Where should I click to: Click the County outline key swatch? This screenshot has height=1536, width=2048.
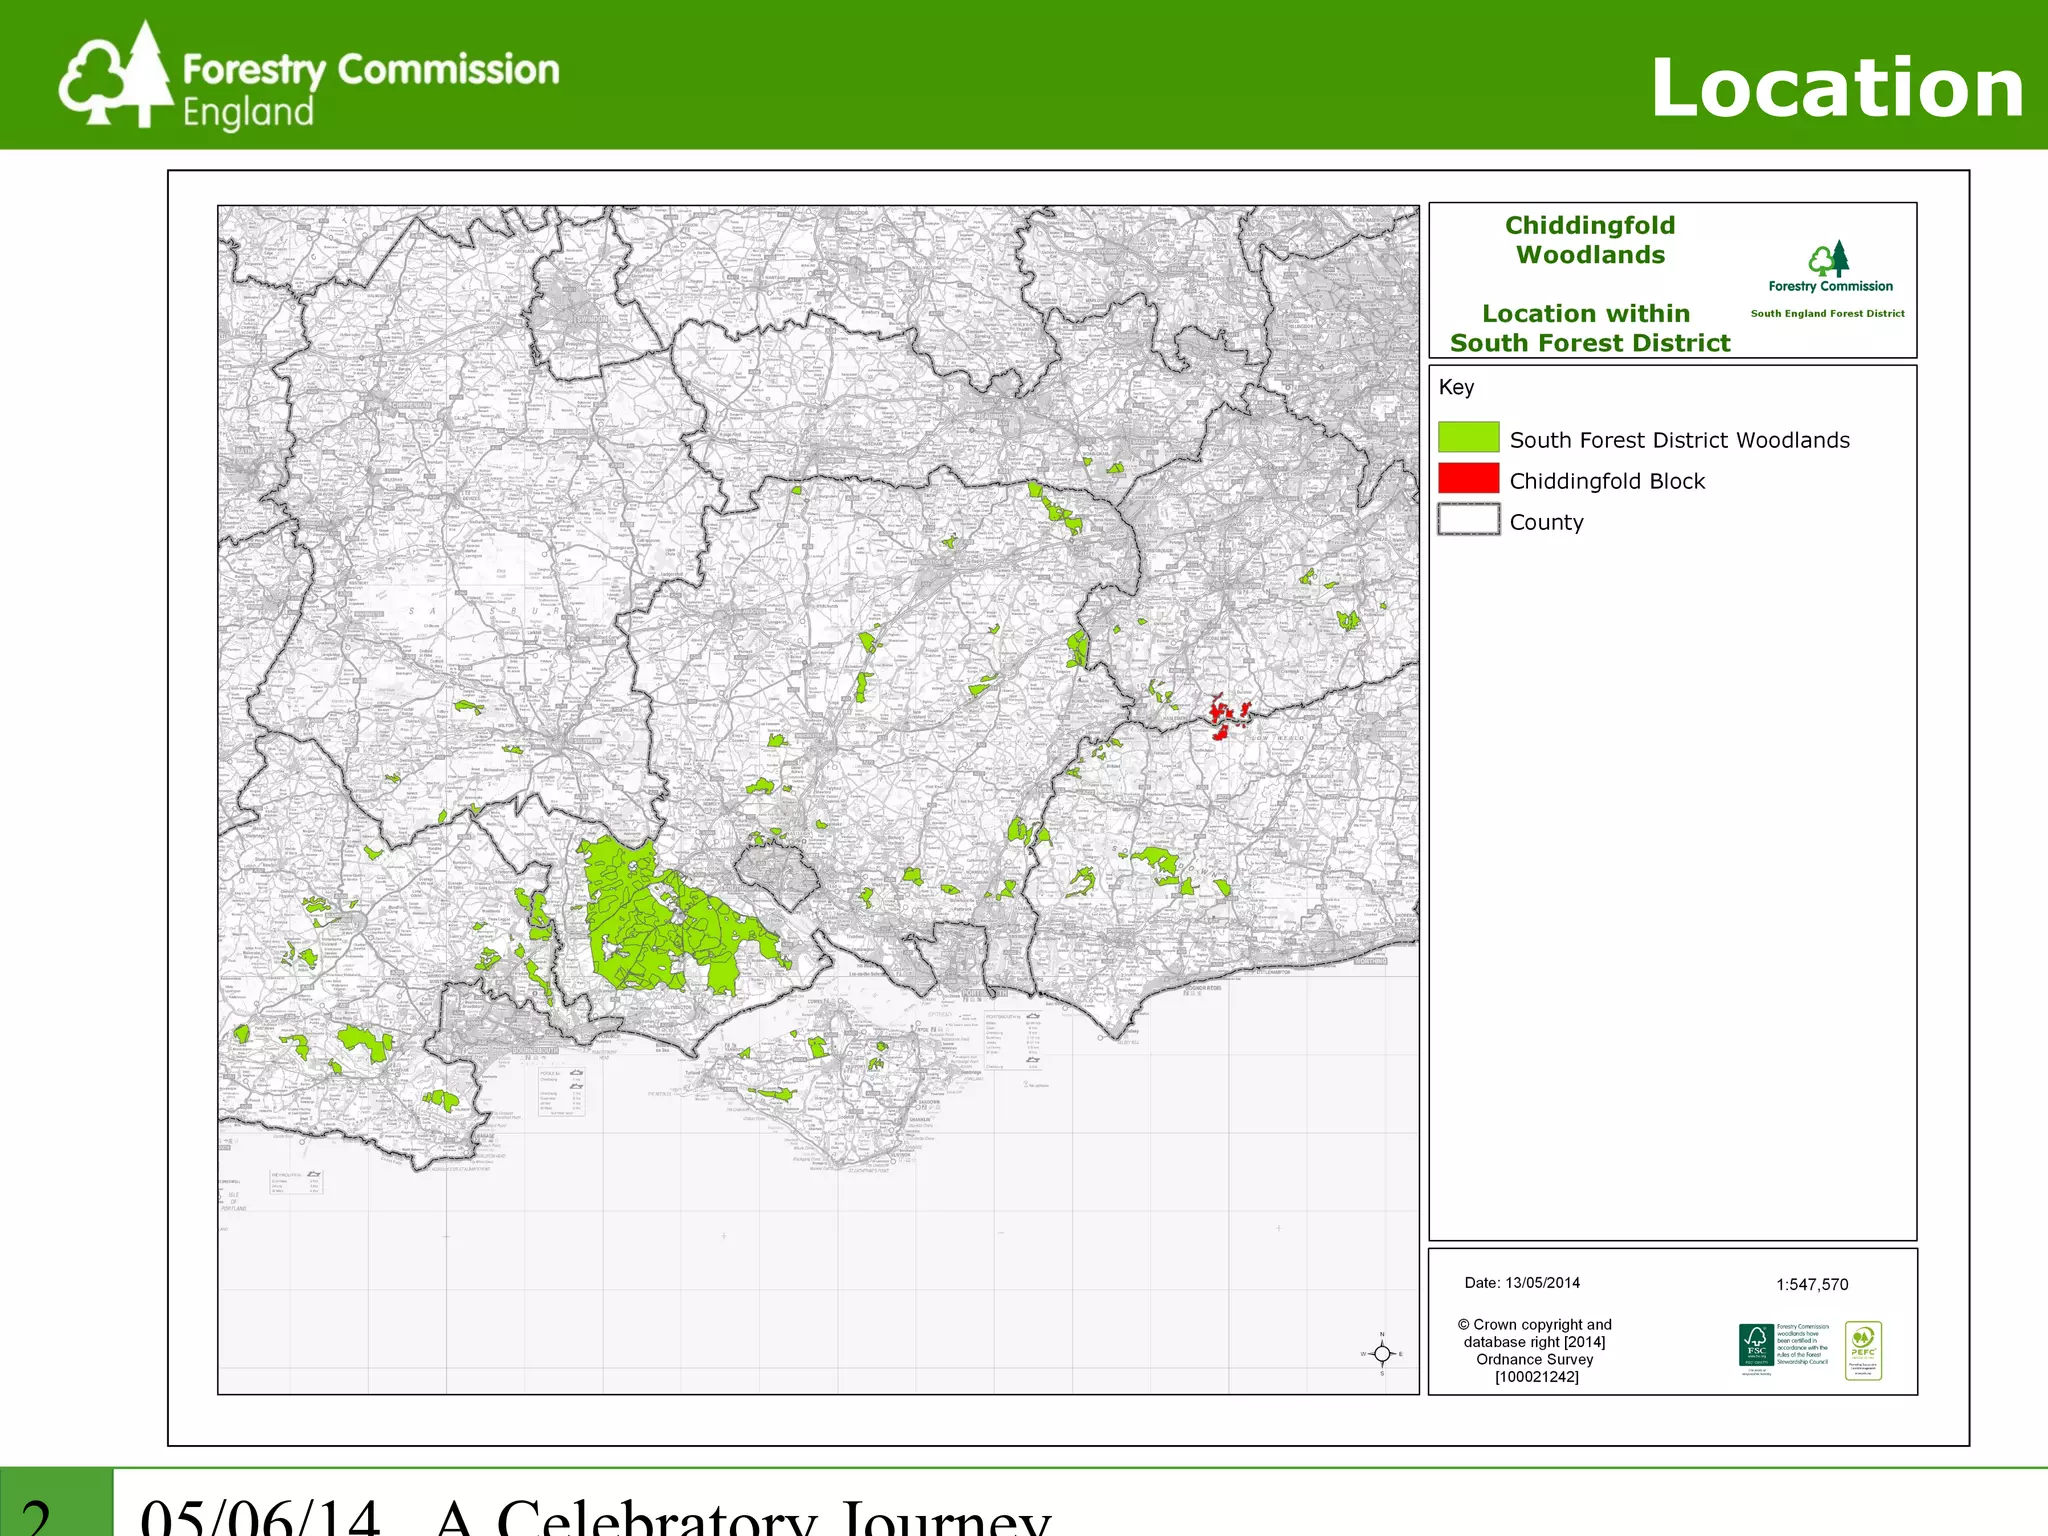[1468, 520]
